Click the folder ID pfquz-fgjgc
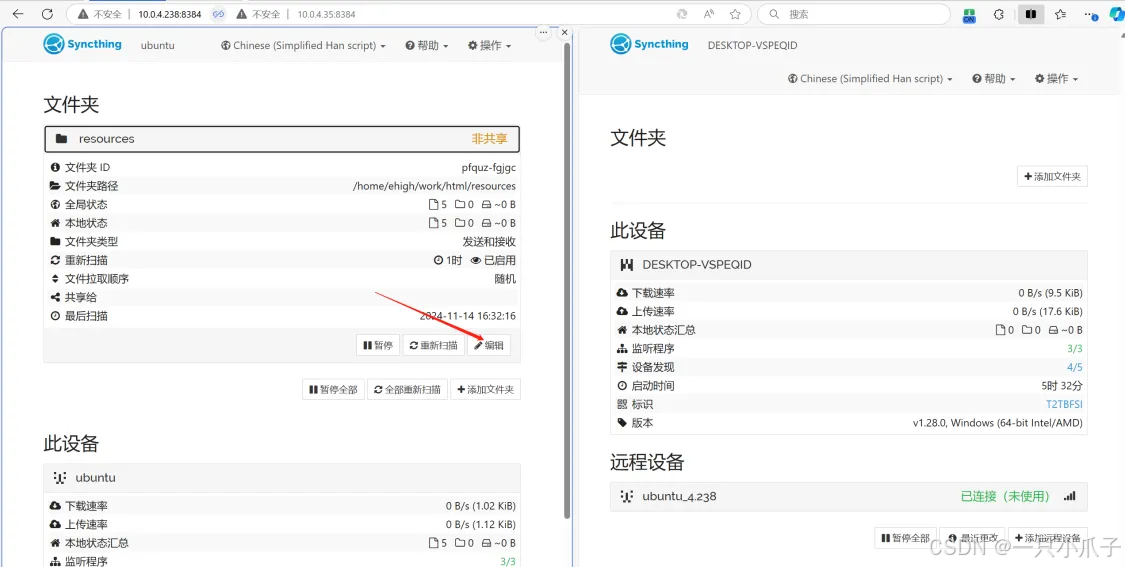 point(489,167)
